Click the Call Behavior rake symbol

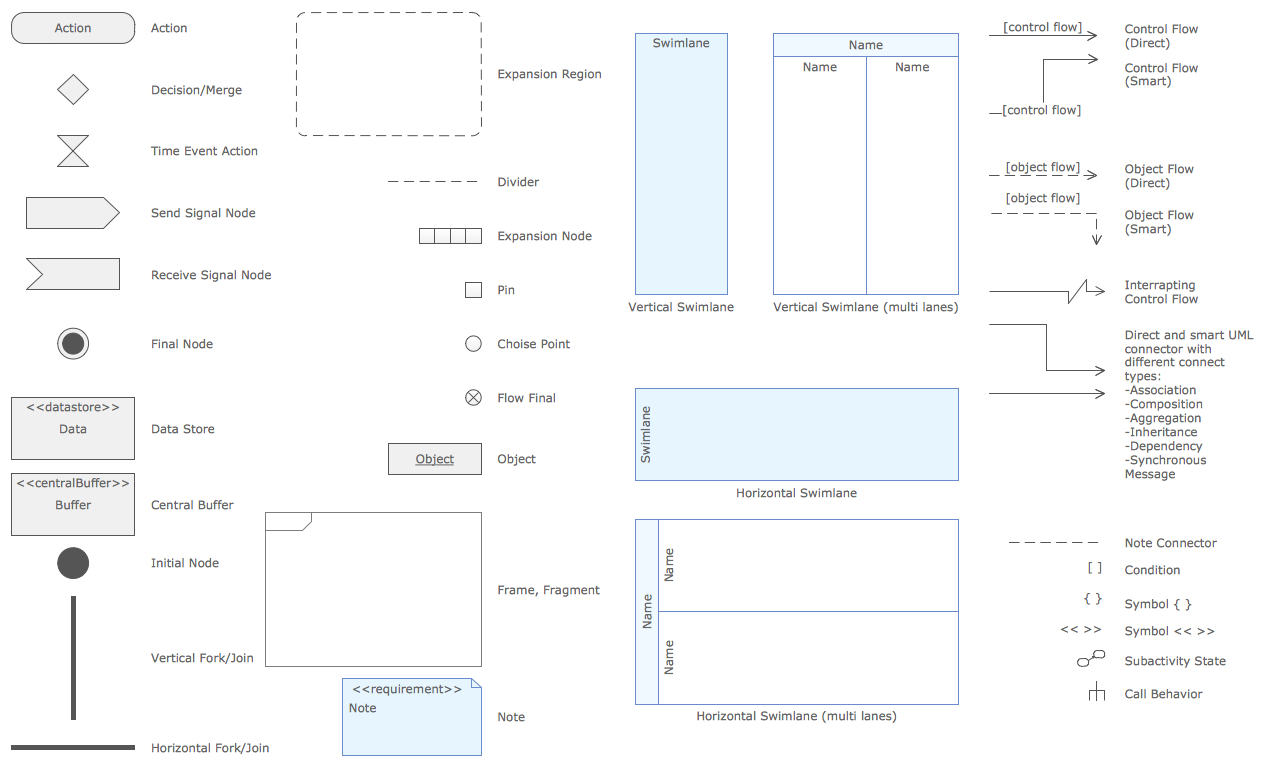click(x=1097, y=692)
